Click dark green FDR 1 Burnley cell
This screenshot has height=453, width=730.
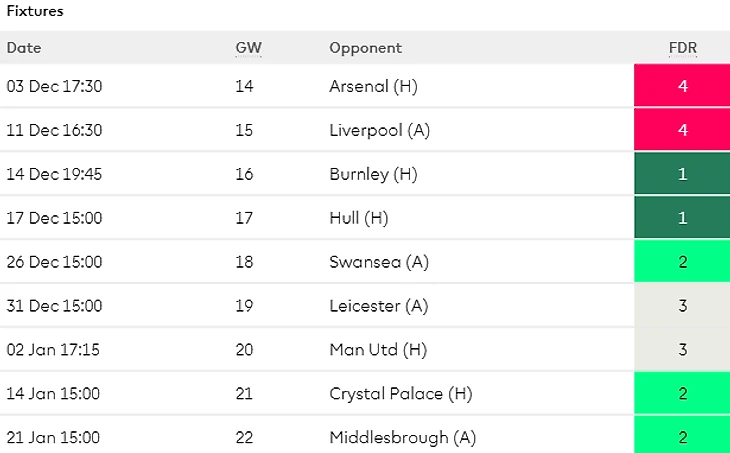(x=682, y=174)
